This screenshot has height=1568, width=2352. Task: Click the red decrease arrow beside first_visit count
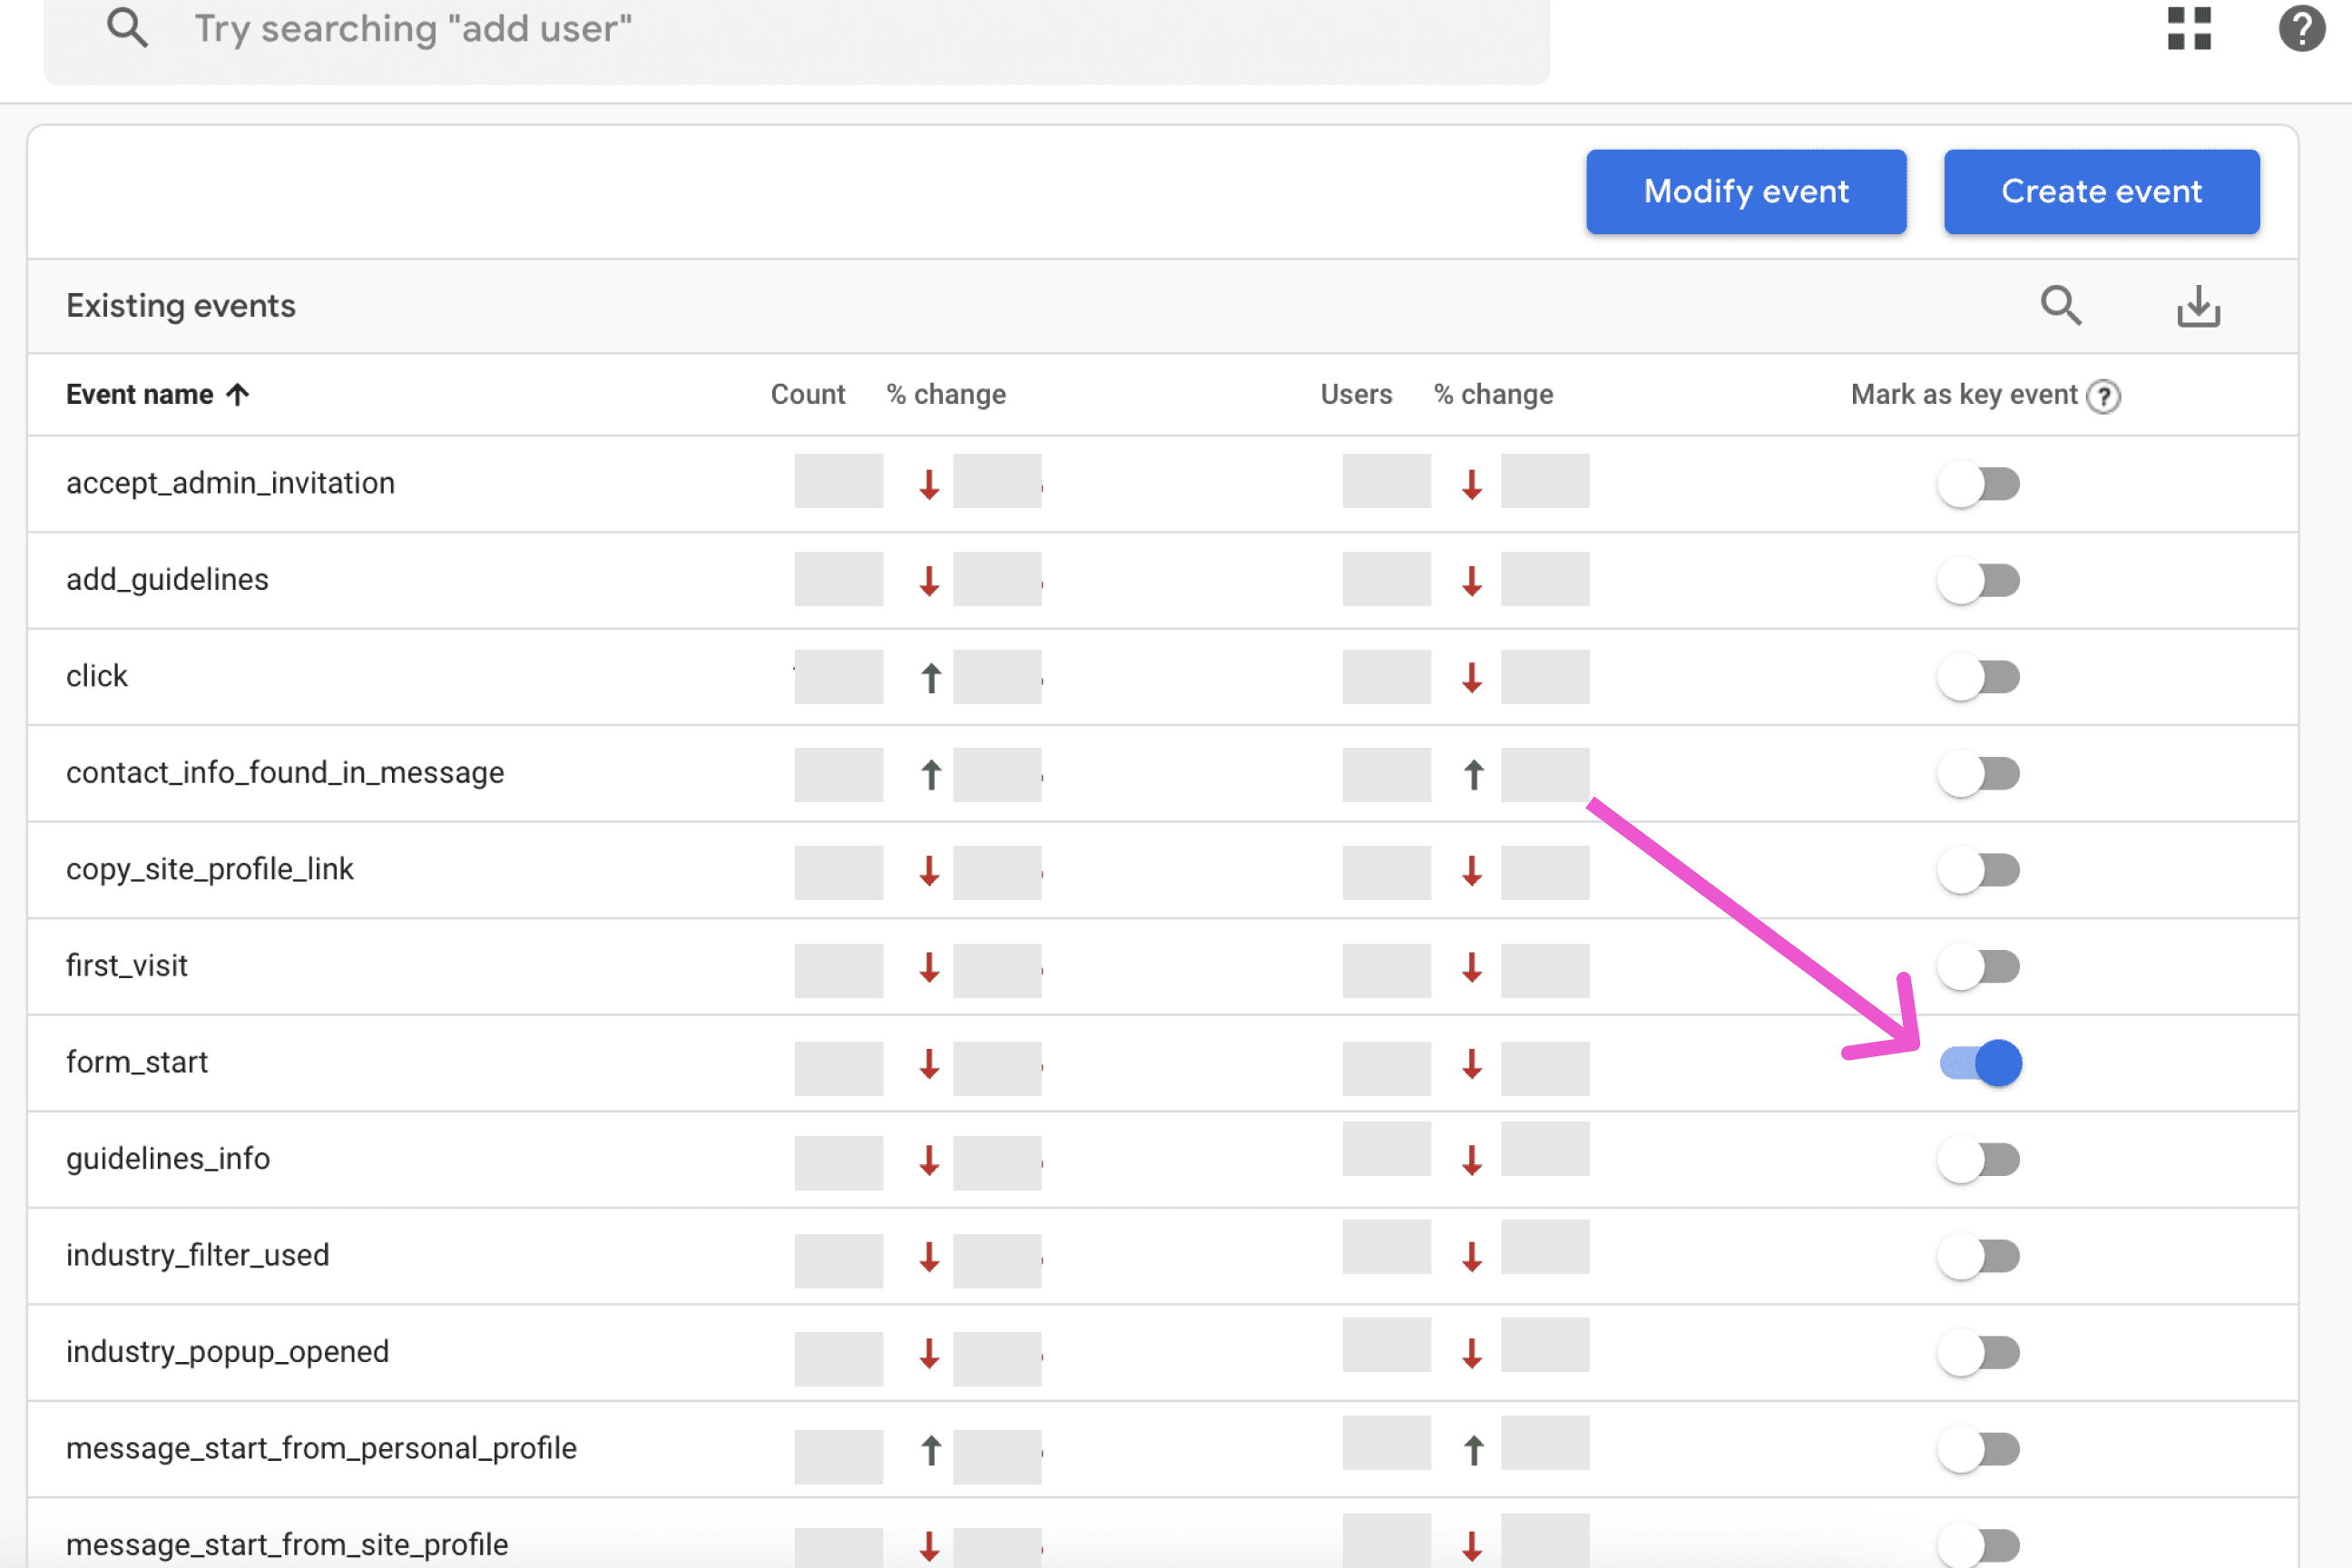929,969
